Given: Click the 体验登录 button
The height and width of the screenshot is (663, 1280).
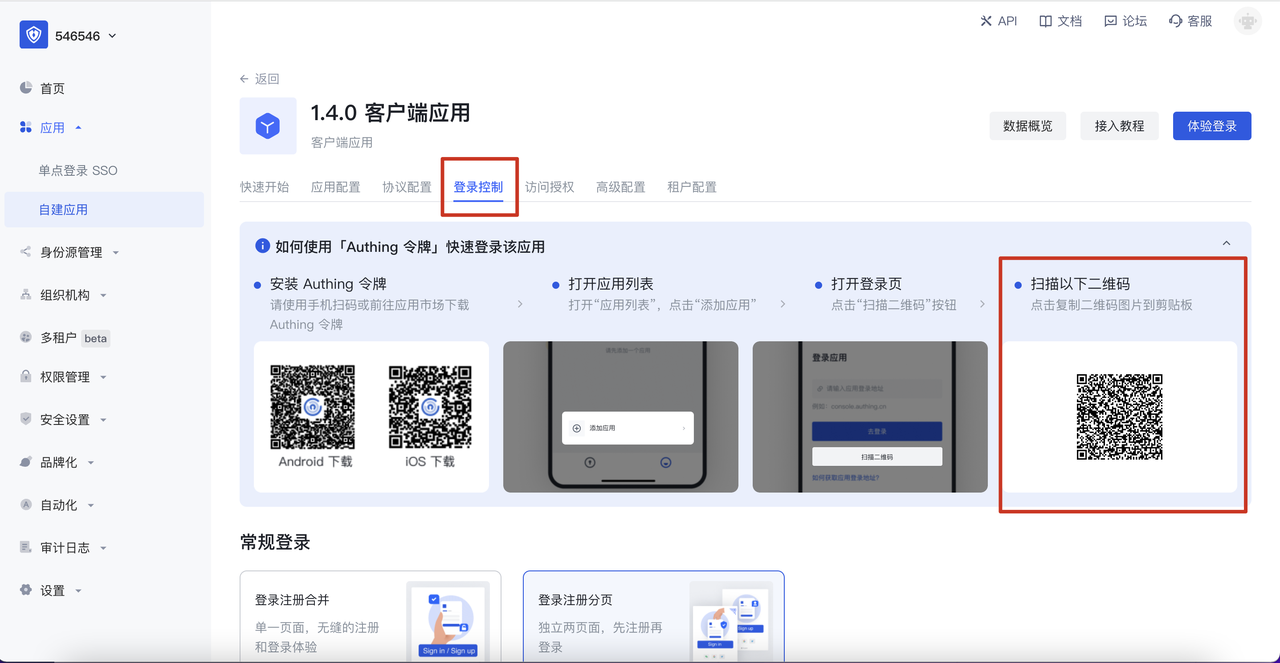Looking at the screenshot, I should click(x=1211, y=126).
